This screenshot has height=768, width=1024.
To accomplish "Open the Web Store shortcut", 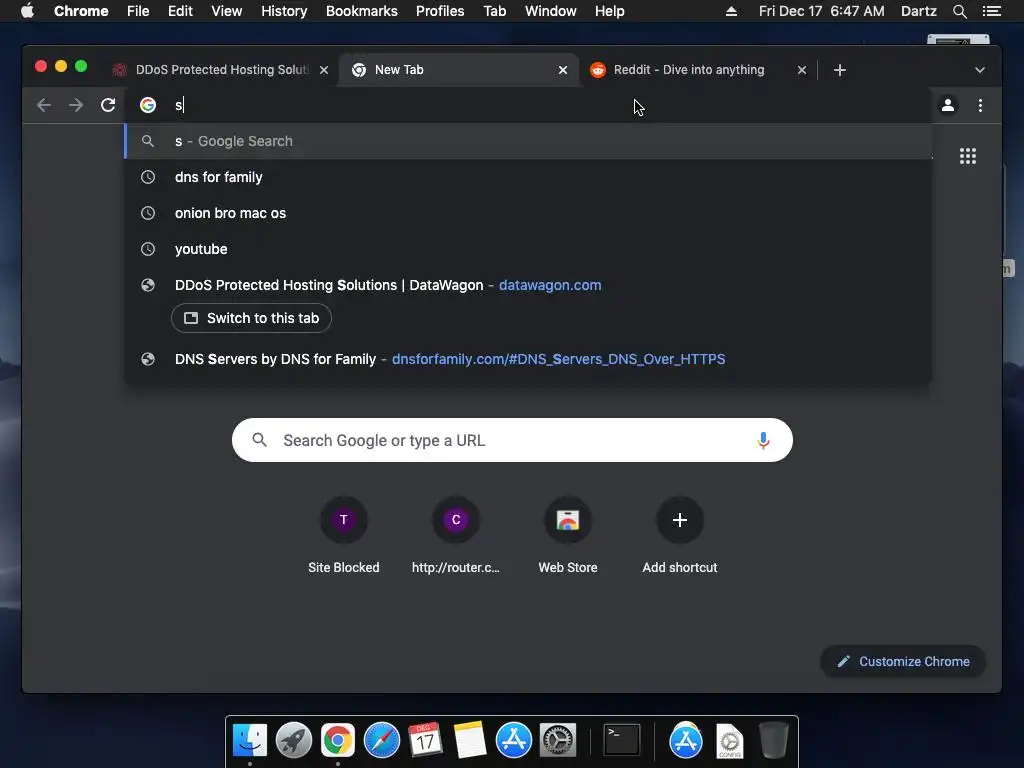I will 568,534.
